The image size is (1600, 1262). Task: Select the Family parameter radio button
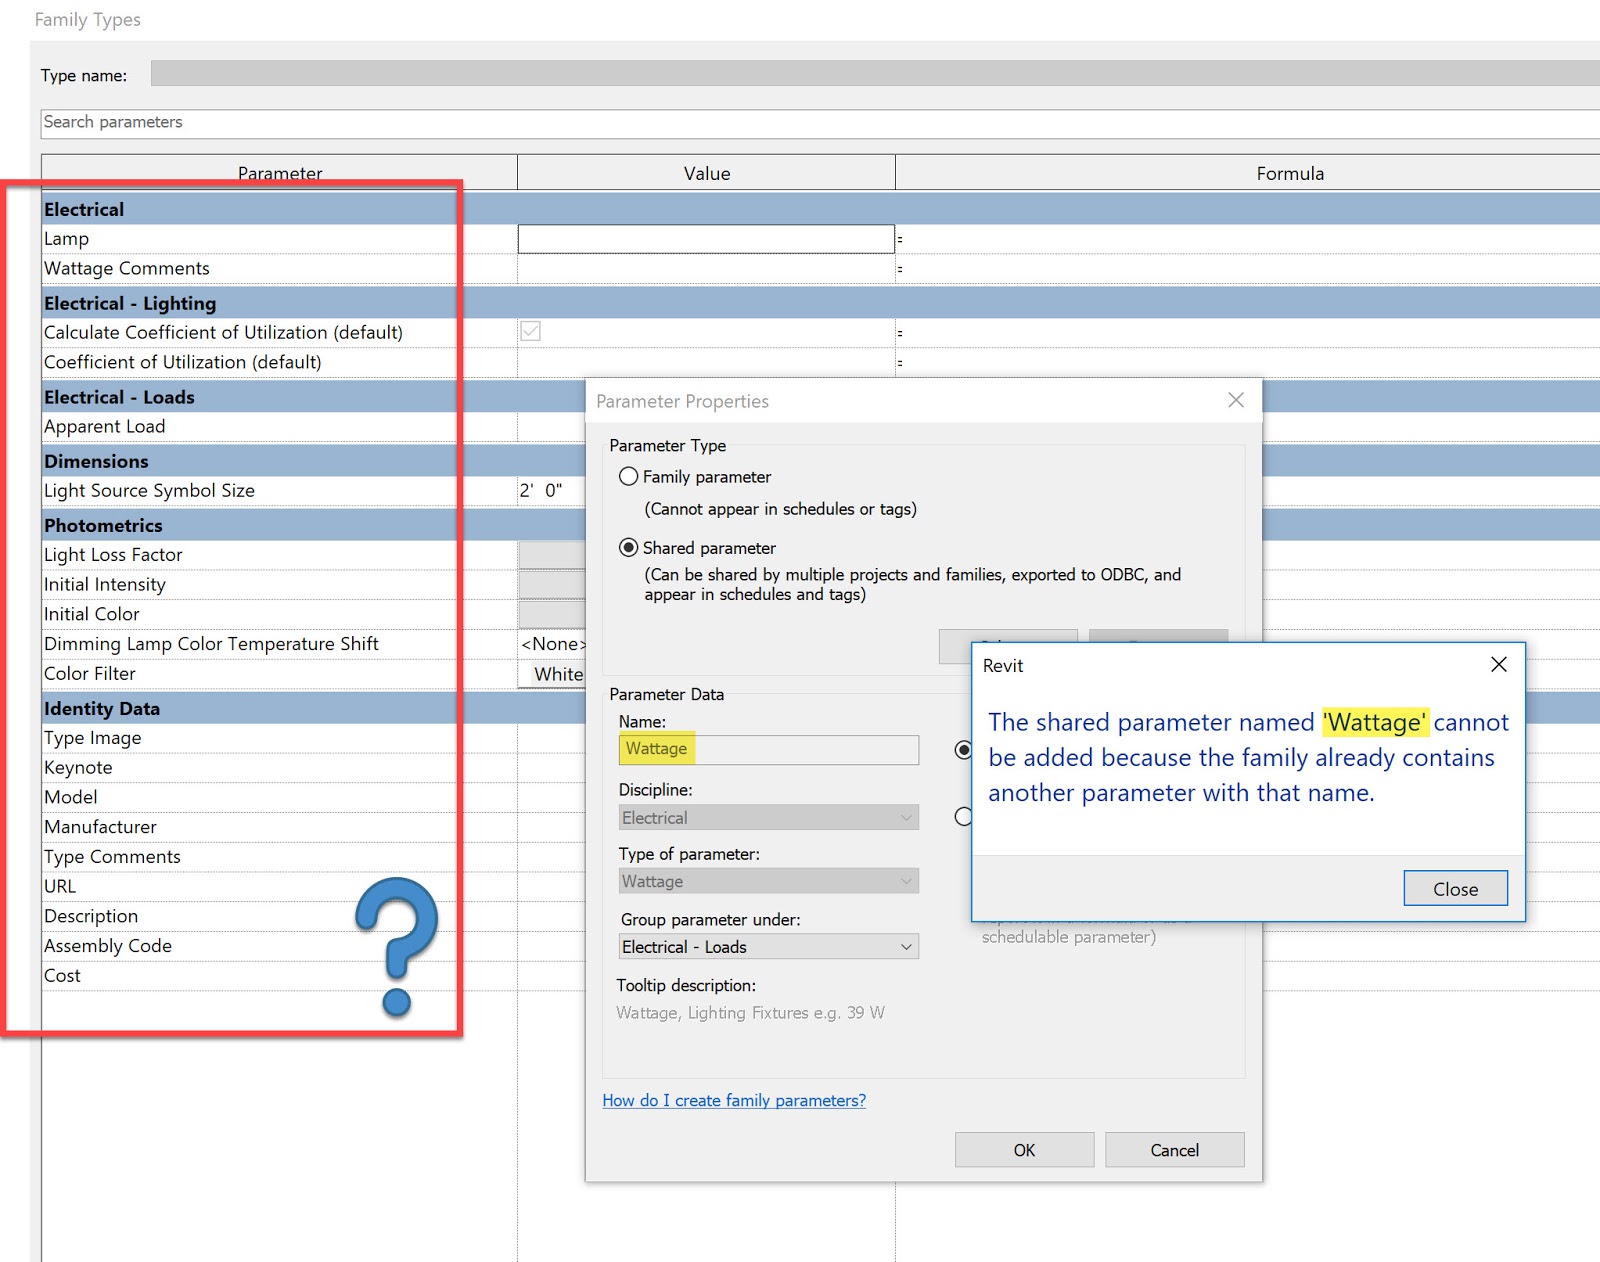tap(628, 477)
